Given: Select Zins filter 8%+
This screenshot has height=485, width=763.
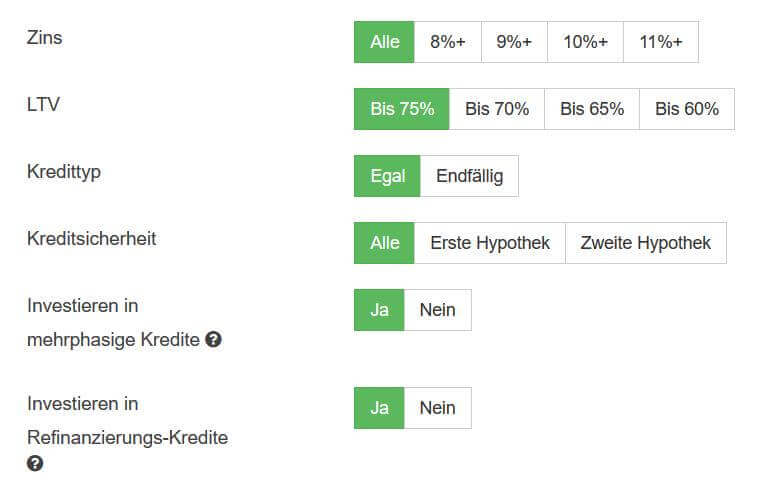Looking at the screenshot, I should (448, 42).
